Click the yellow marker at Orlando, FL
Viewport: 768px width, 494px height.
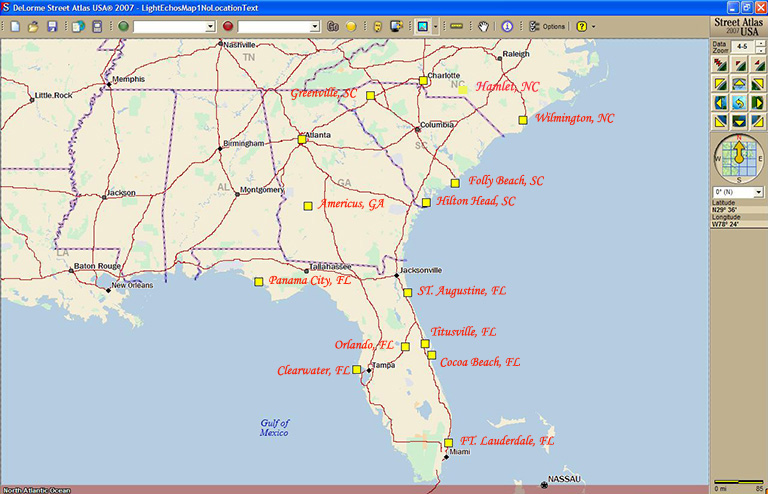405,347
